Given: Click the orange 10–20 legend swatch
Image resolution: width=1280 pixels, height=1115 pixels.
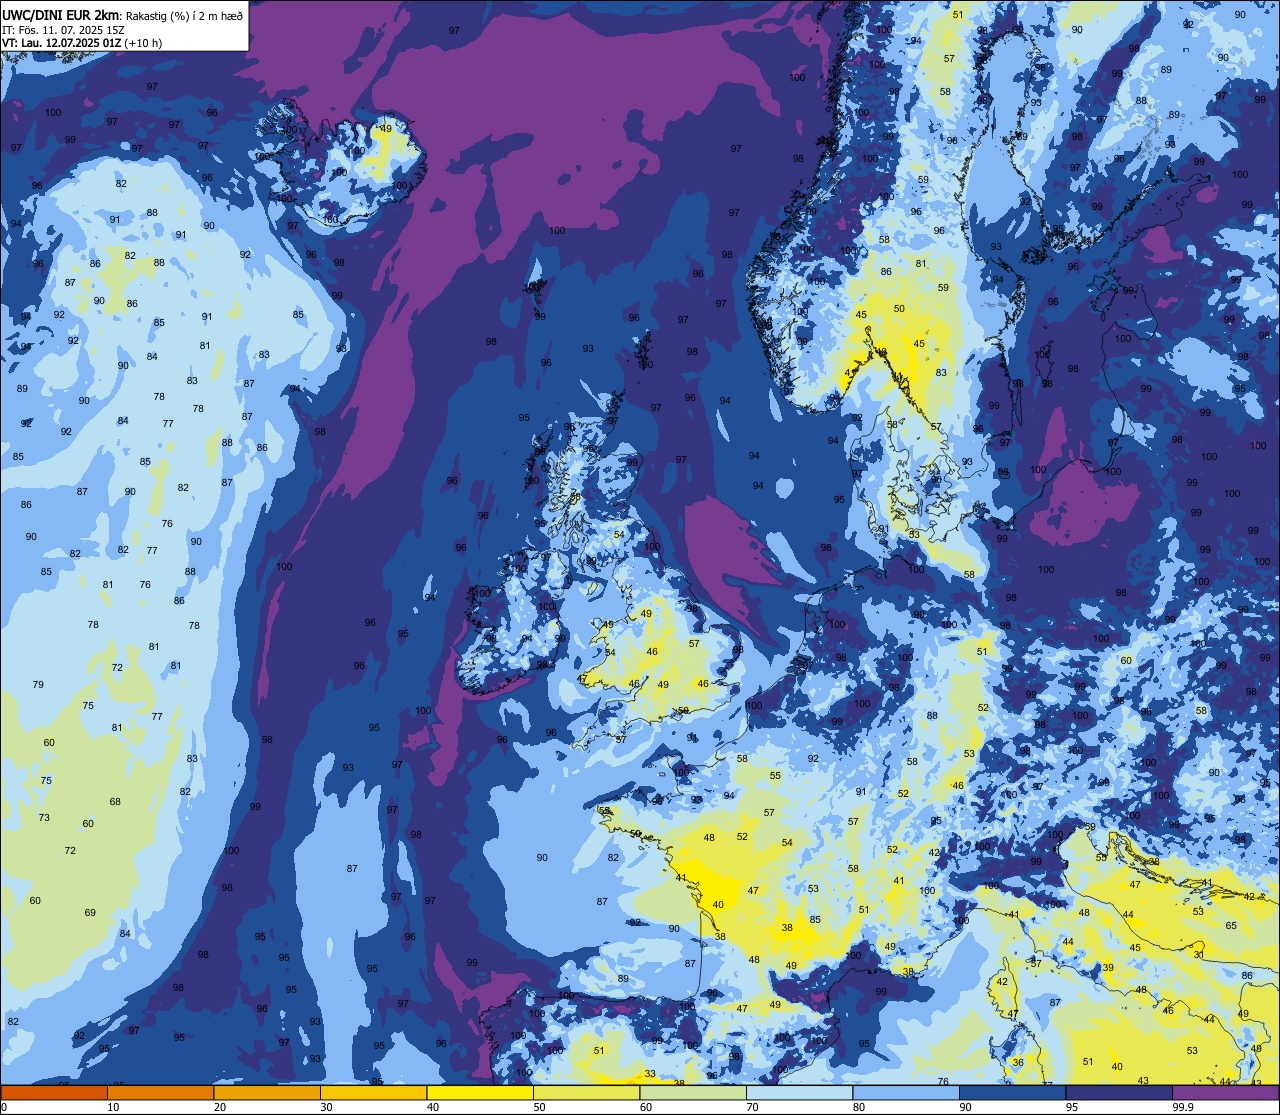Looking at the screenshot, I should click(x=160, y=1092).
